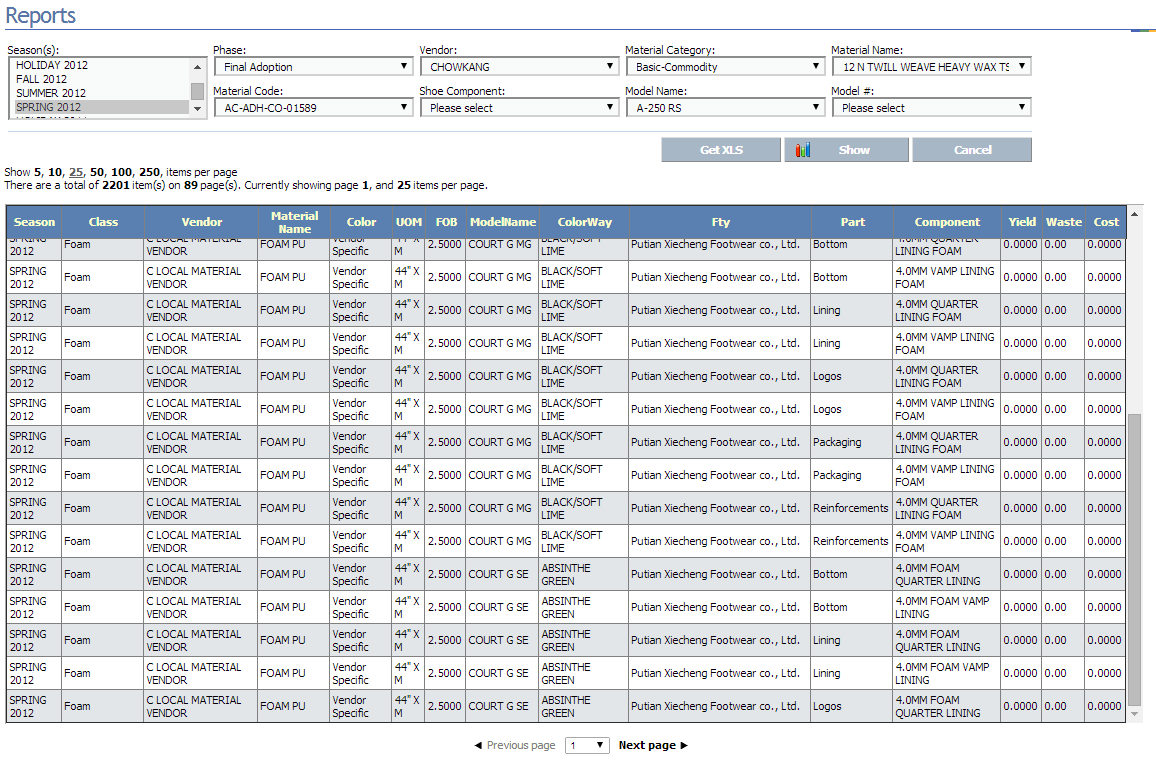Click Reinforcements in the 4.0MM QUARTER LINING FOAM row
This screenshot has height=771, width=1156.
point(851,509)
